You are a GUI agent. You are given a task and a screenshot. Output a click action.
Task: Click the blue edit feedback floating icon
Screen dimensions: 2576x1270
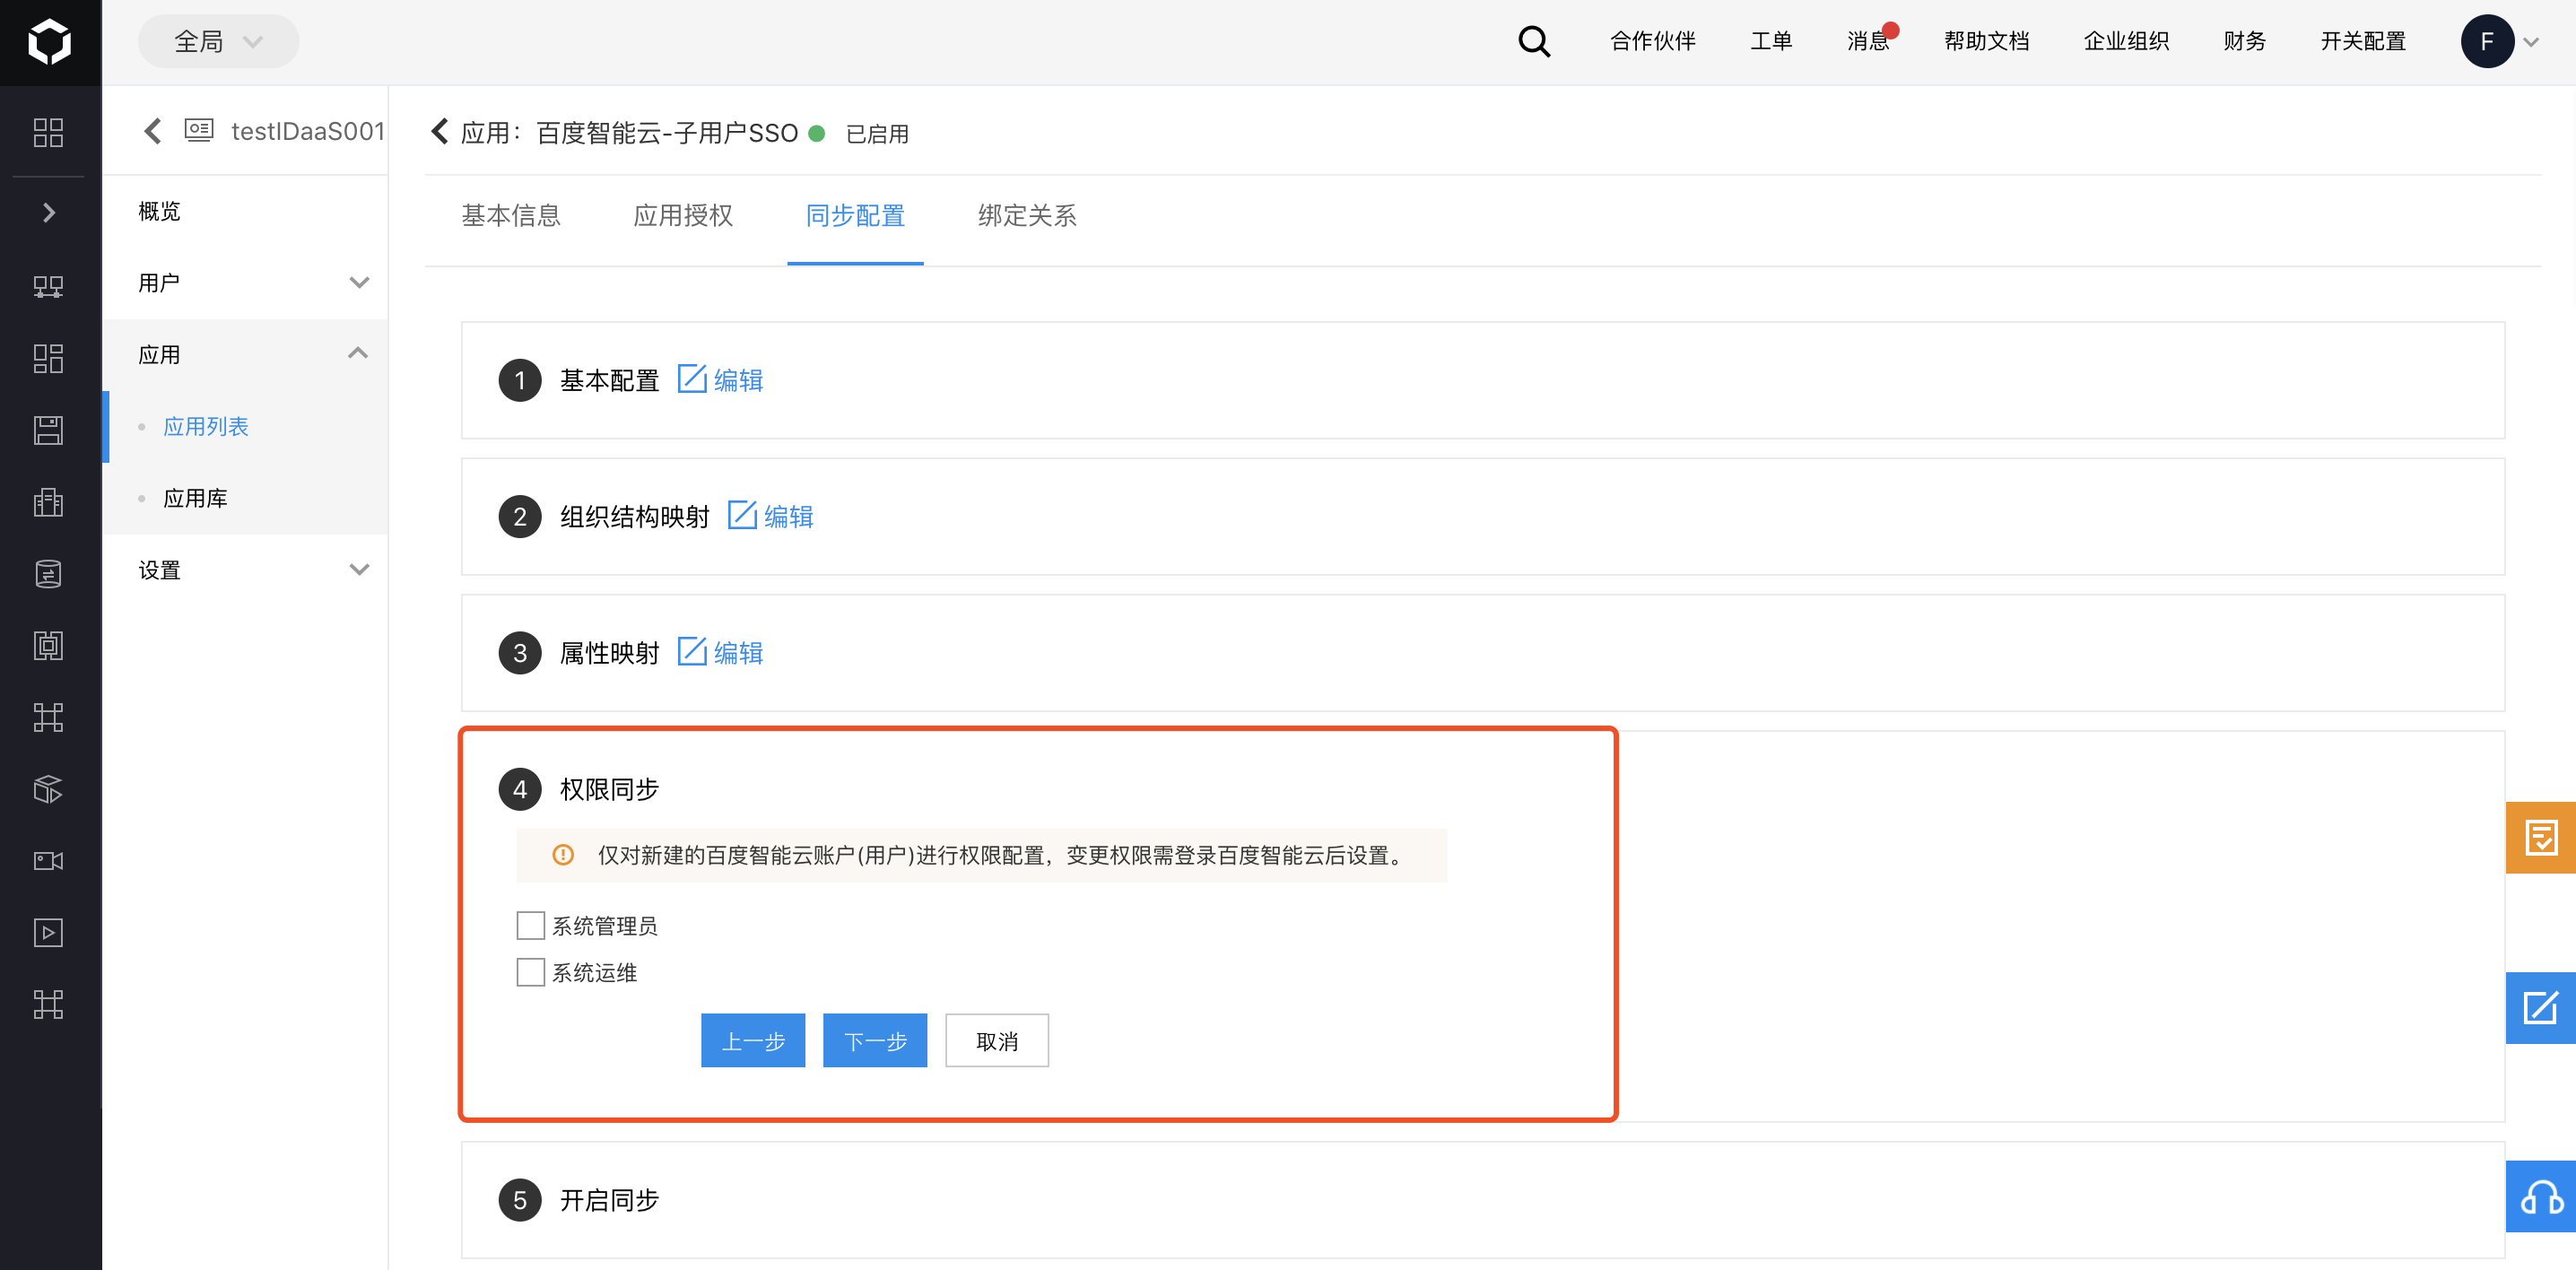(x=2540, y=1008)
